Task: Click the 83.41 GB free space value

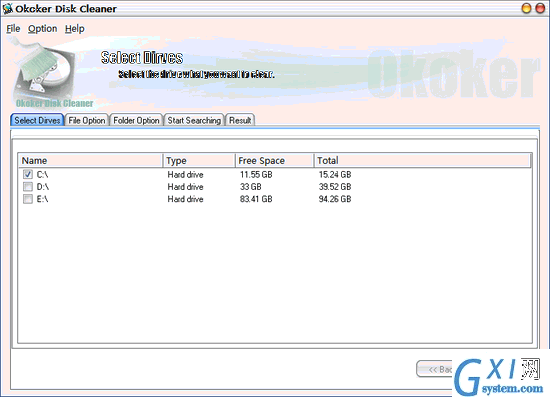Action: point(256,199)
